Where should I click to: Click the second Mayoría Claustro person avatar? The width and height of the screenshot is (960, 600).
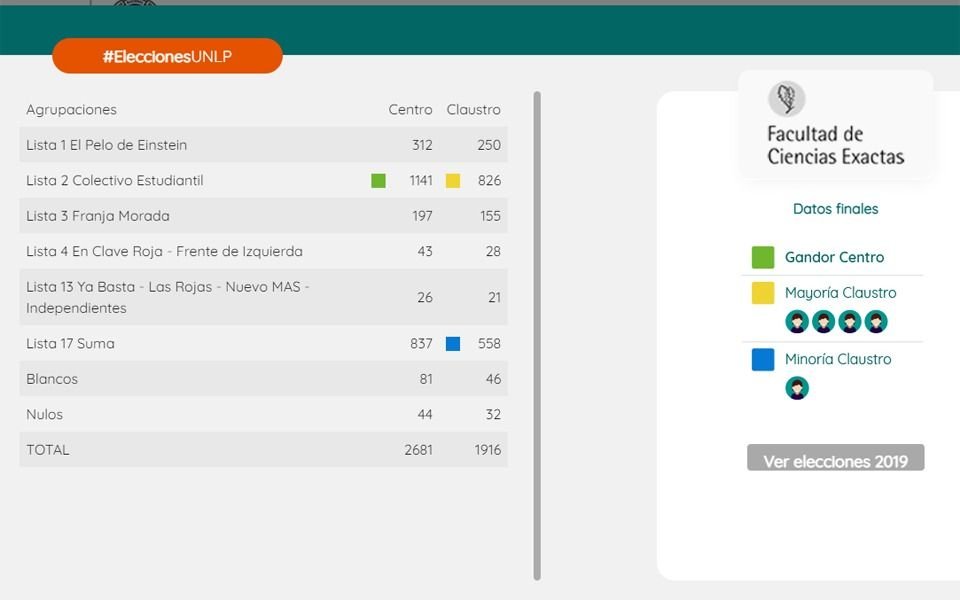click(823, 321)
